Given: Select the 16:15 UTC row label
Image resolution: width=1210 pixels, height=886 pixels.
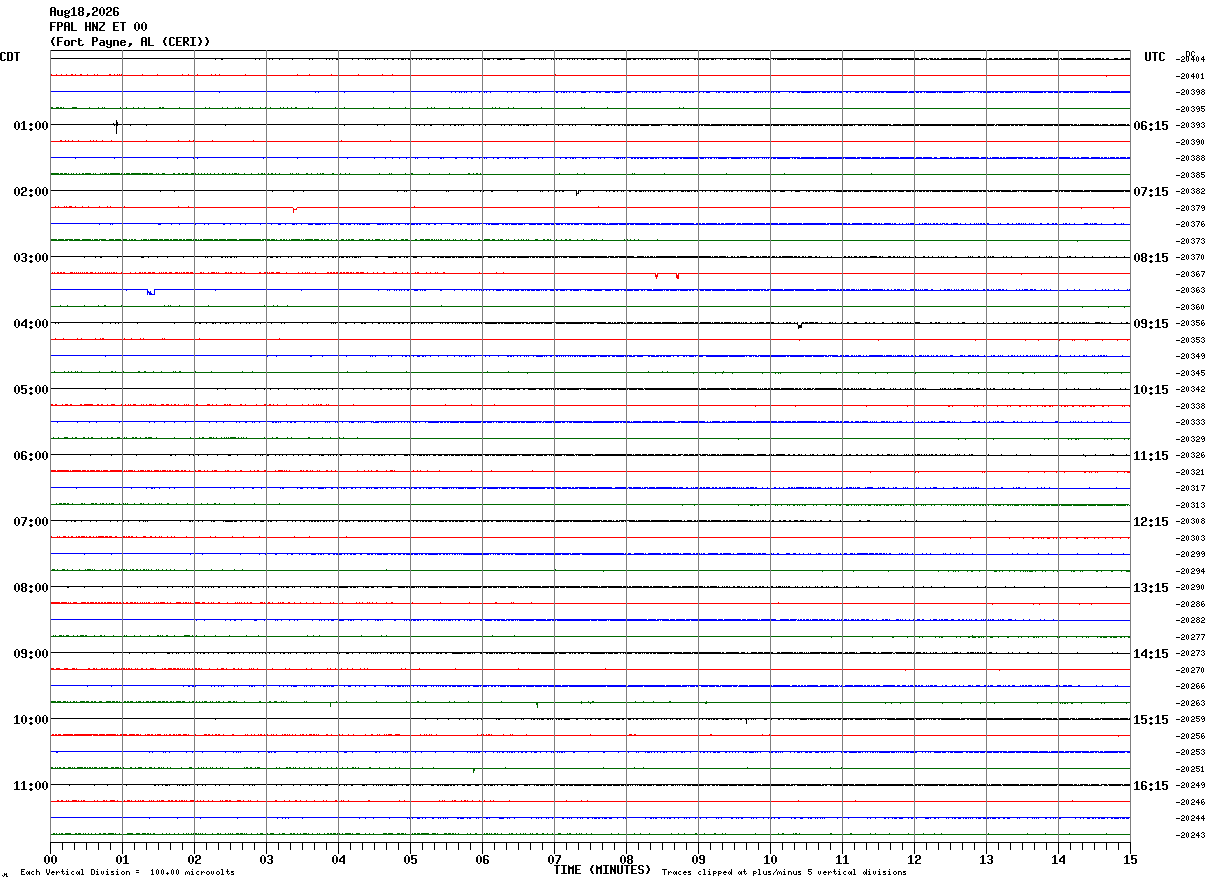Looking at the screenshot, I should 1150,785.
